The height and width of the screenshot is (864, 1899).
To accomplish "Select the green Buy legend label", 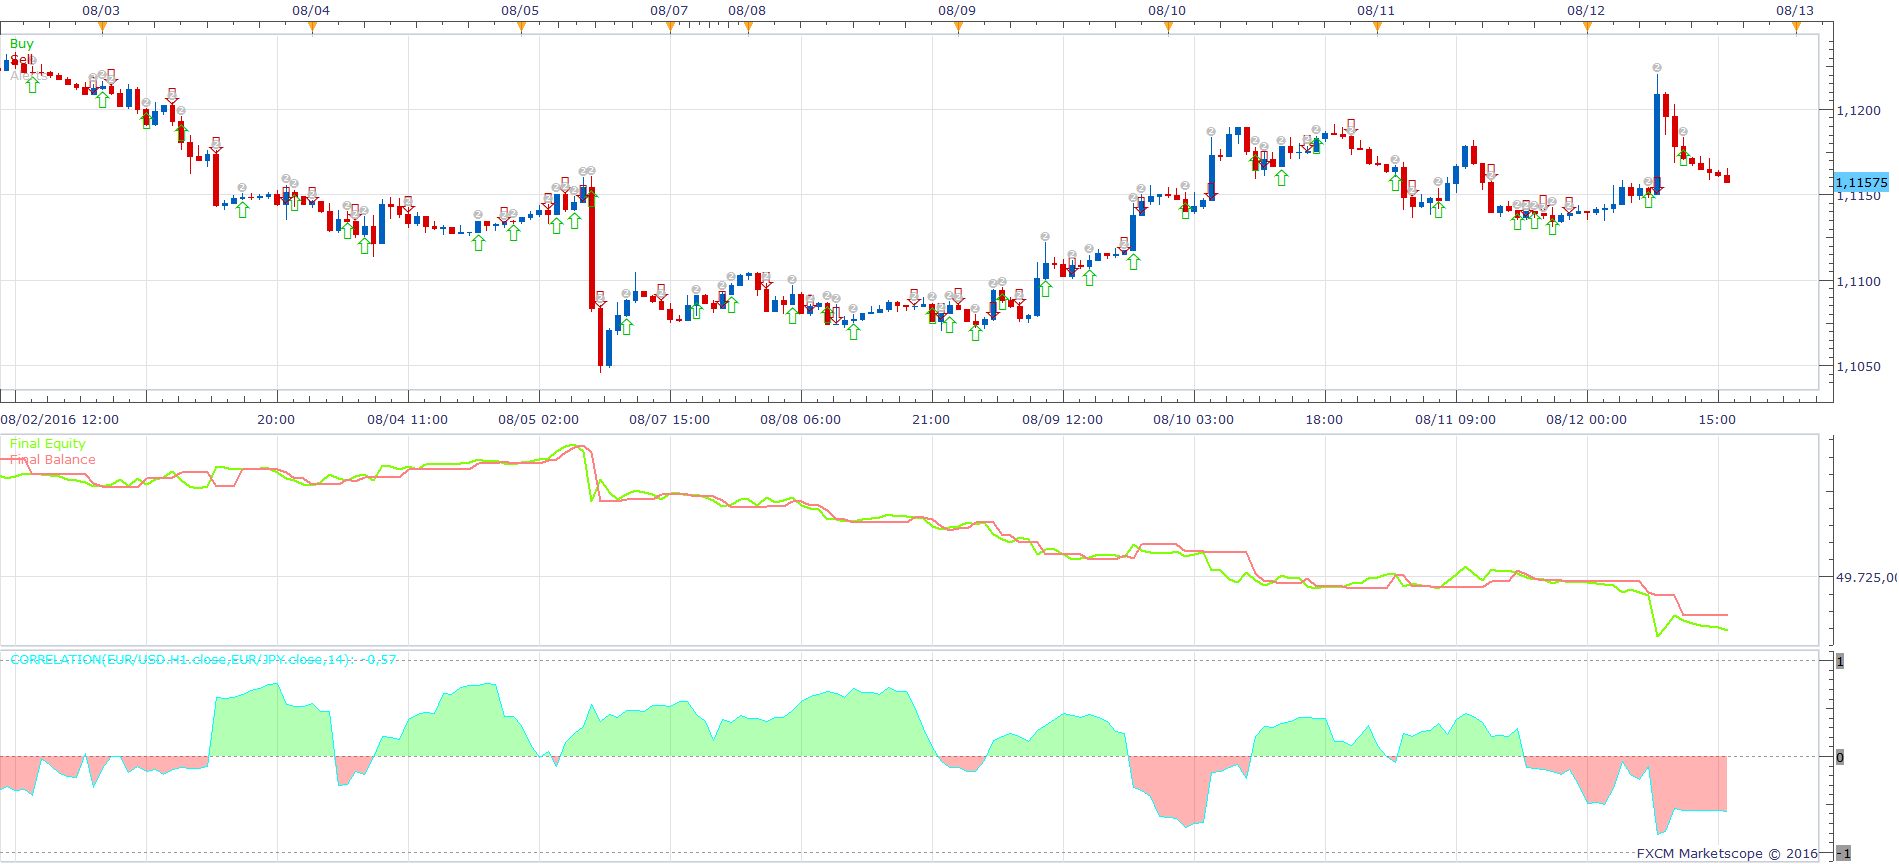I will 21,44.
